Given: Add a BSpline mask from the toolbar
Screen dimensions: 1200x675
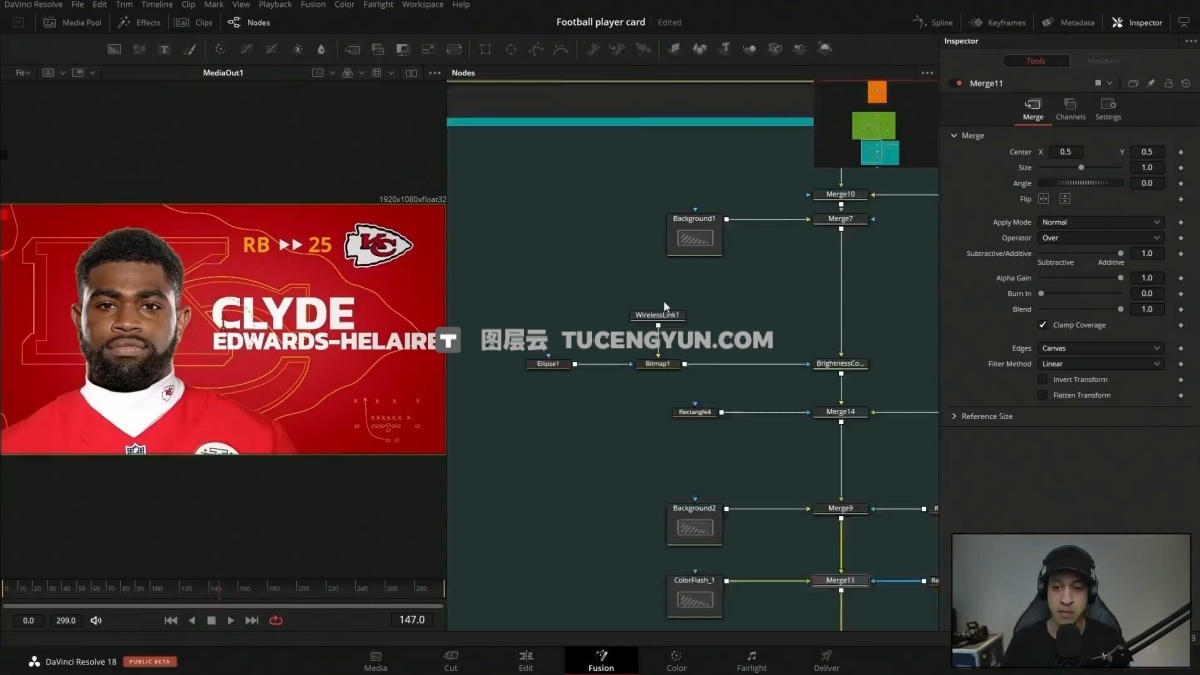Looking at the screenshot, I should 561,49.
